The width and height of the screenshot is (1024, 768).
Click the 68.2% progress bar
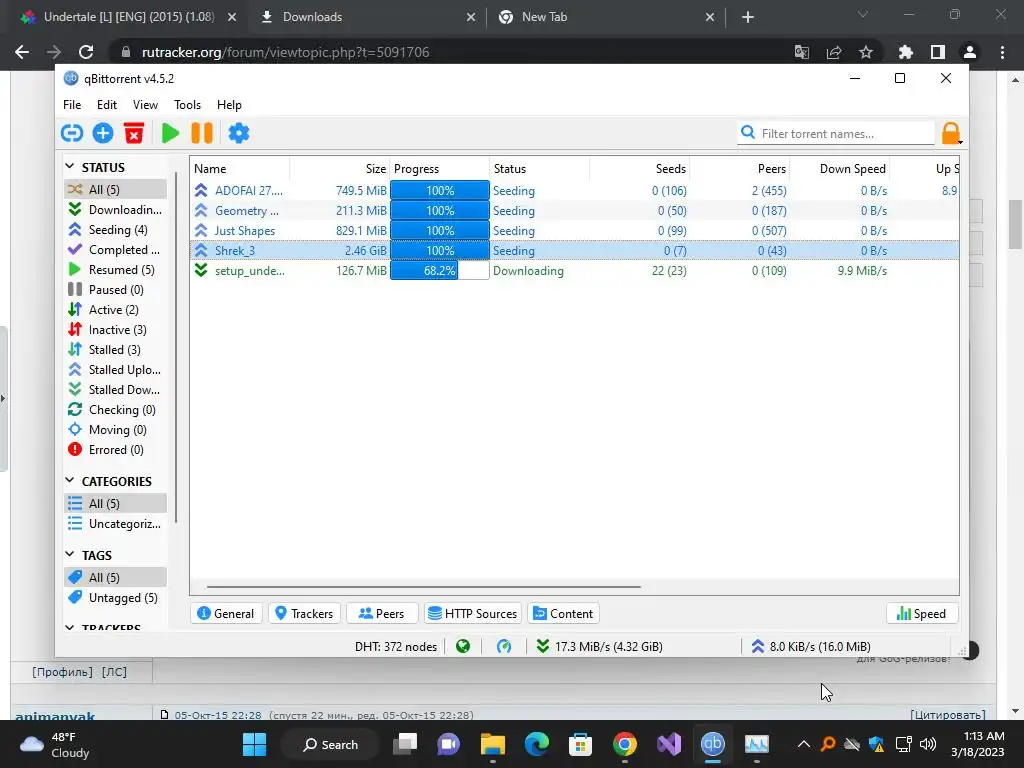(440, 270)
